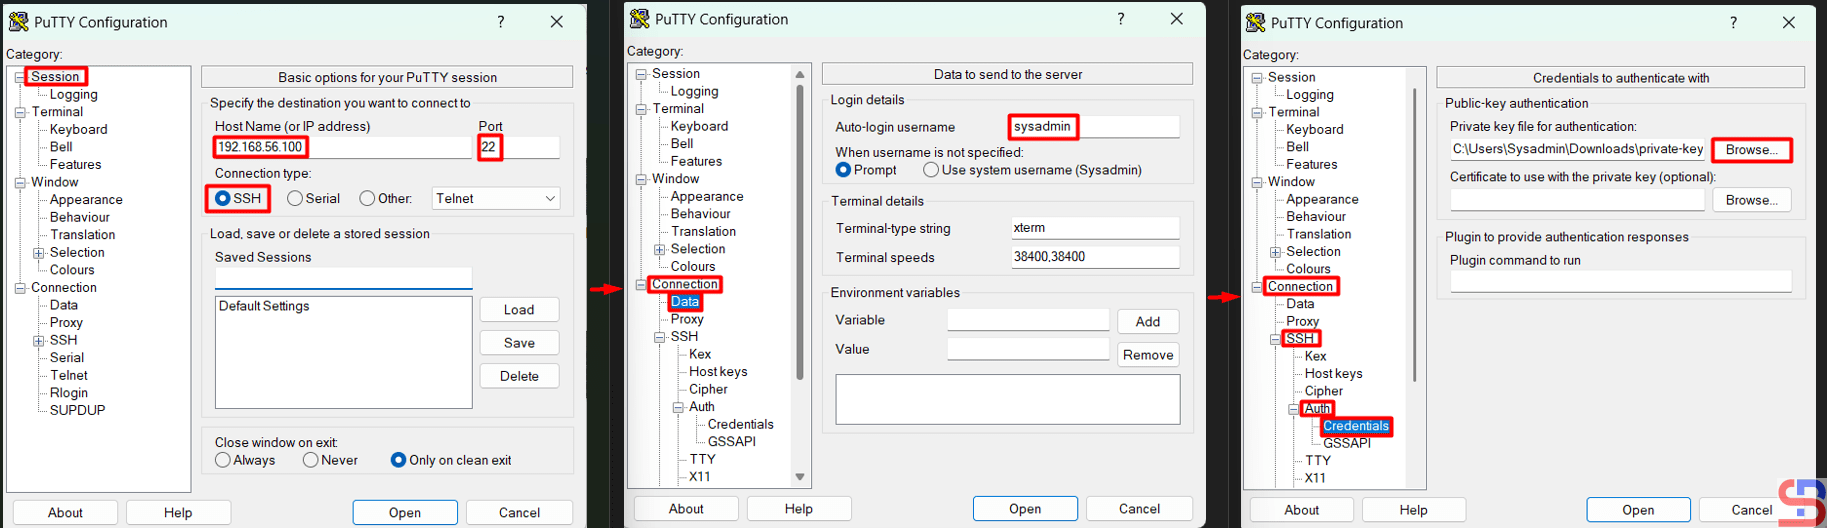1827x528 pixels.
Task: Click the title bar help question mark in the Credentials window
Action: pos(1733,23)
